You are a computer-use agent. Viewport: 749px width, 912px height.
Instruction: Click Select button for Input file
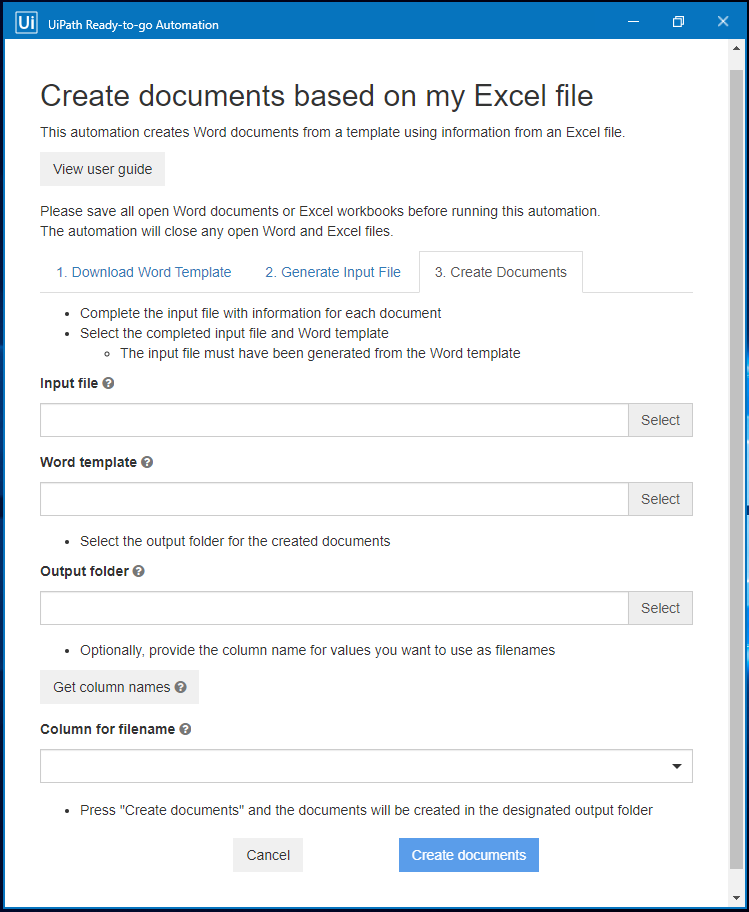[x=660, y=420]
